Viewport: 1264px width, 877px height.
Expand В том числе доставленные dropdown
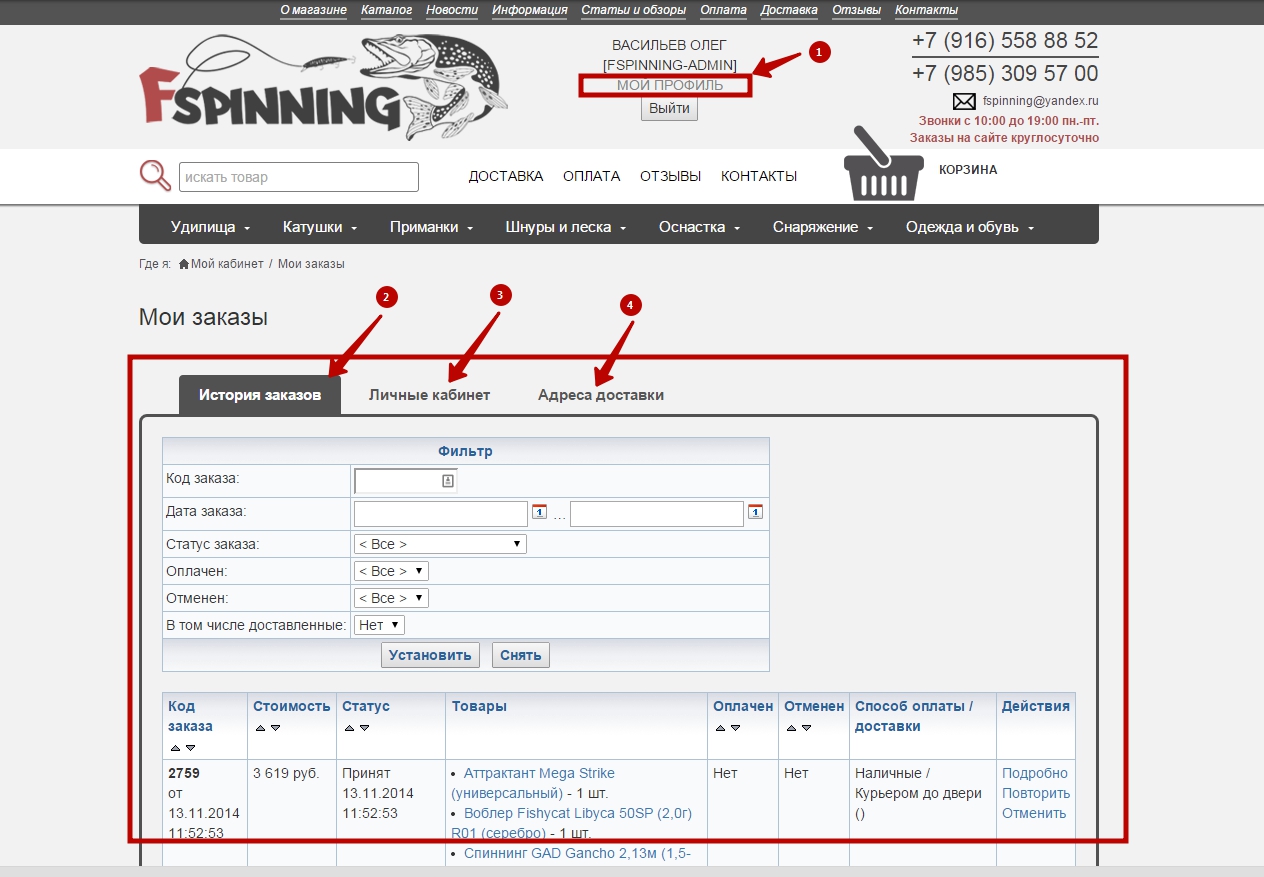(379, 625)
